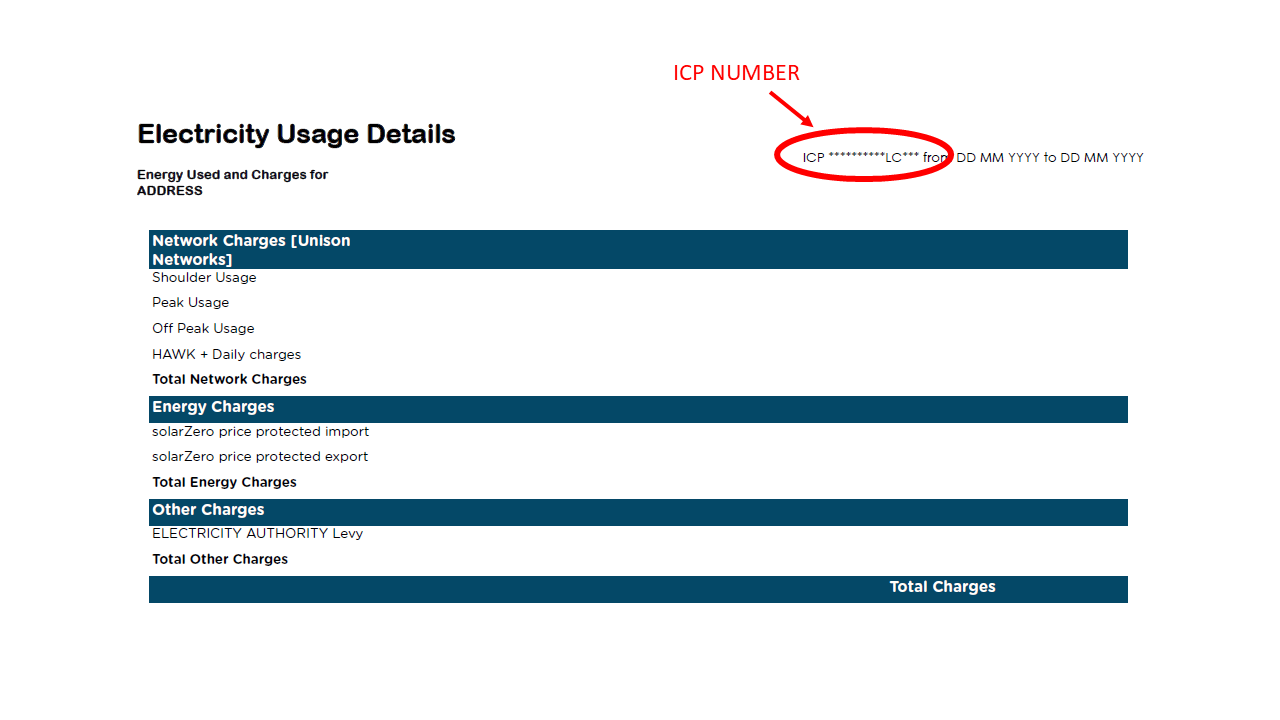
Task: Select solarZero price protected export row
Action: click(x=260, y=457)
